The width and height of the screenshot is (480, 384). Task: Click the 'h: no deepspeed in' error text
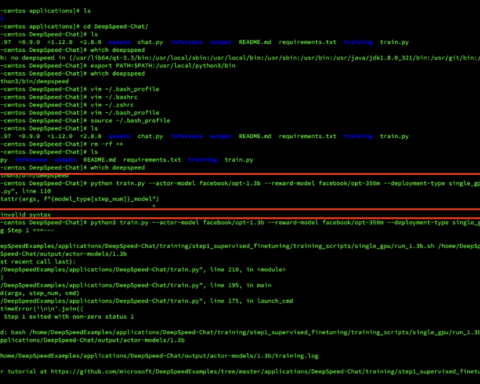(x=33, y=58)
